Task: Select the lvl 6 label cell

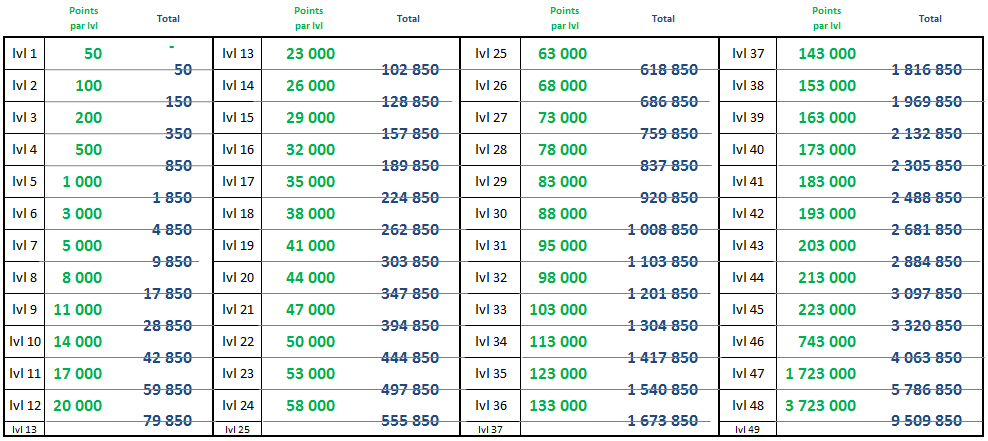Action: 24,213
